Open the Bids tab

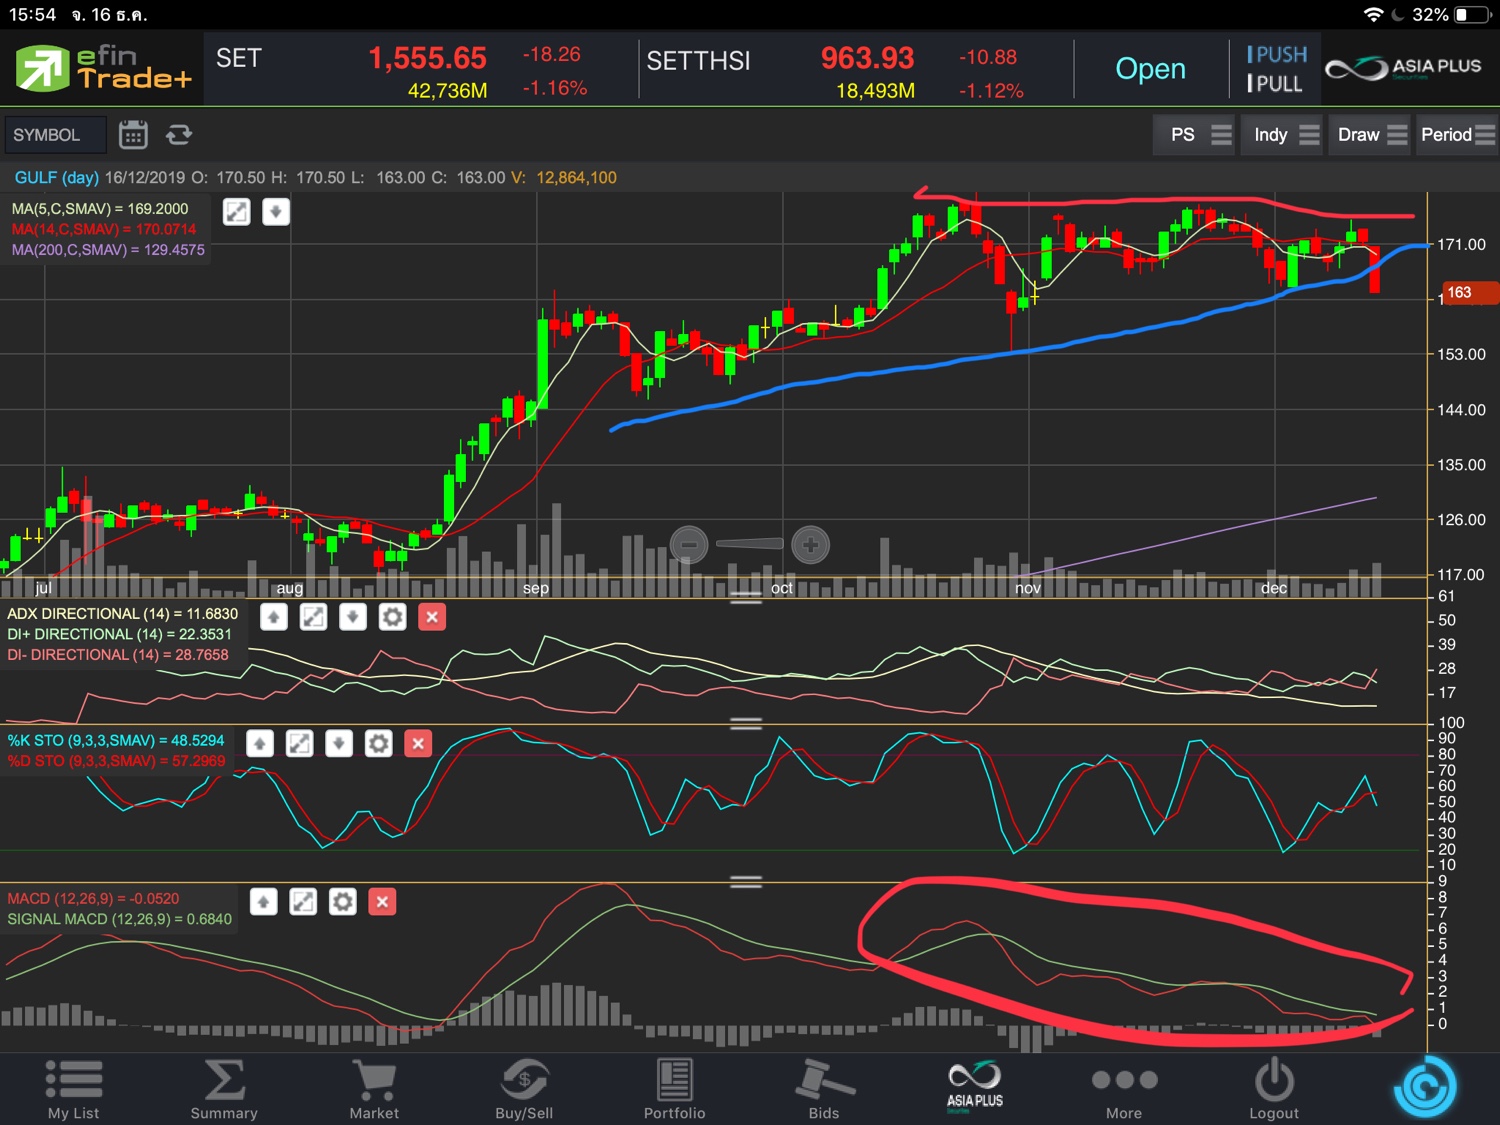(x=824, y=1089)
